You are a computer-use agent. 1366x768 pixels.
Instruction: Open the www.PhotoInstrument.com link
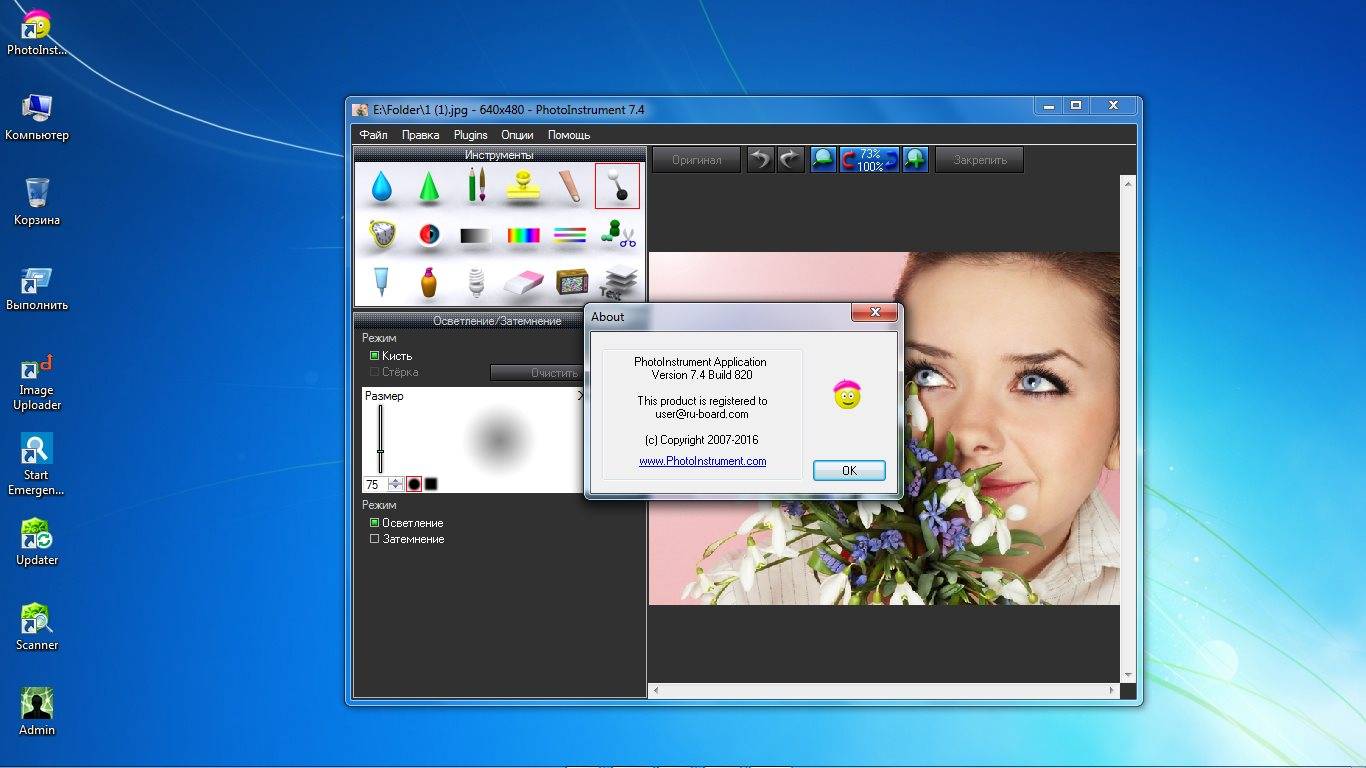[703, 461]
